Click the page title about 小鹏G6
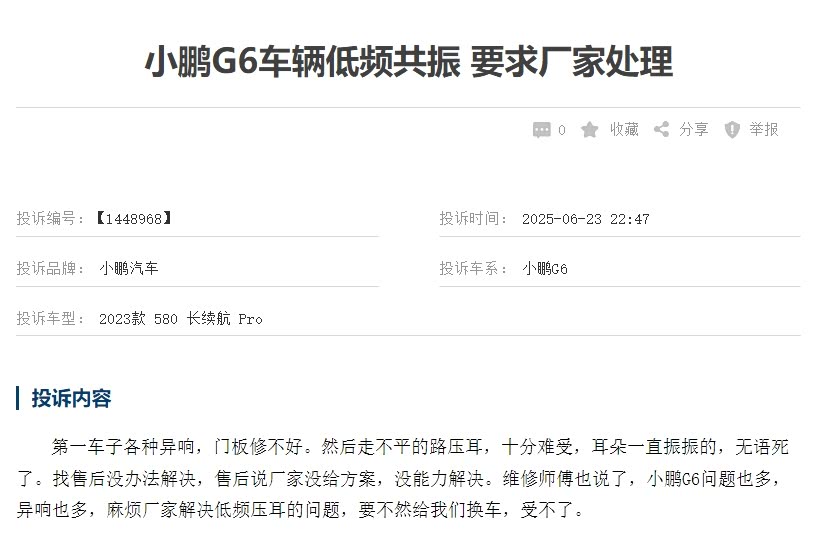 pos(409,61)
